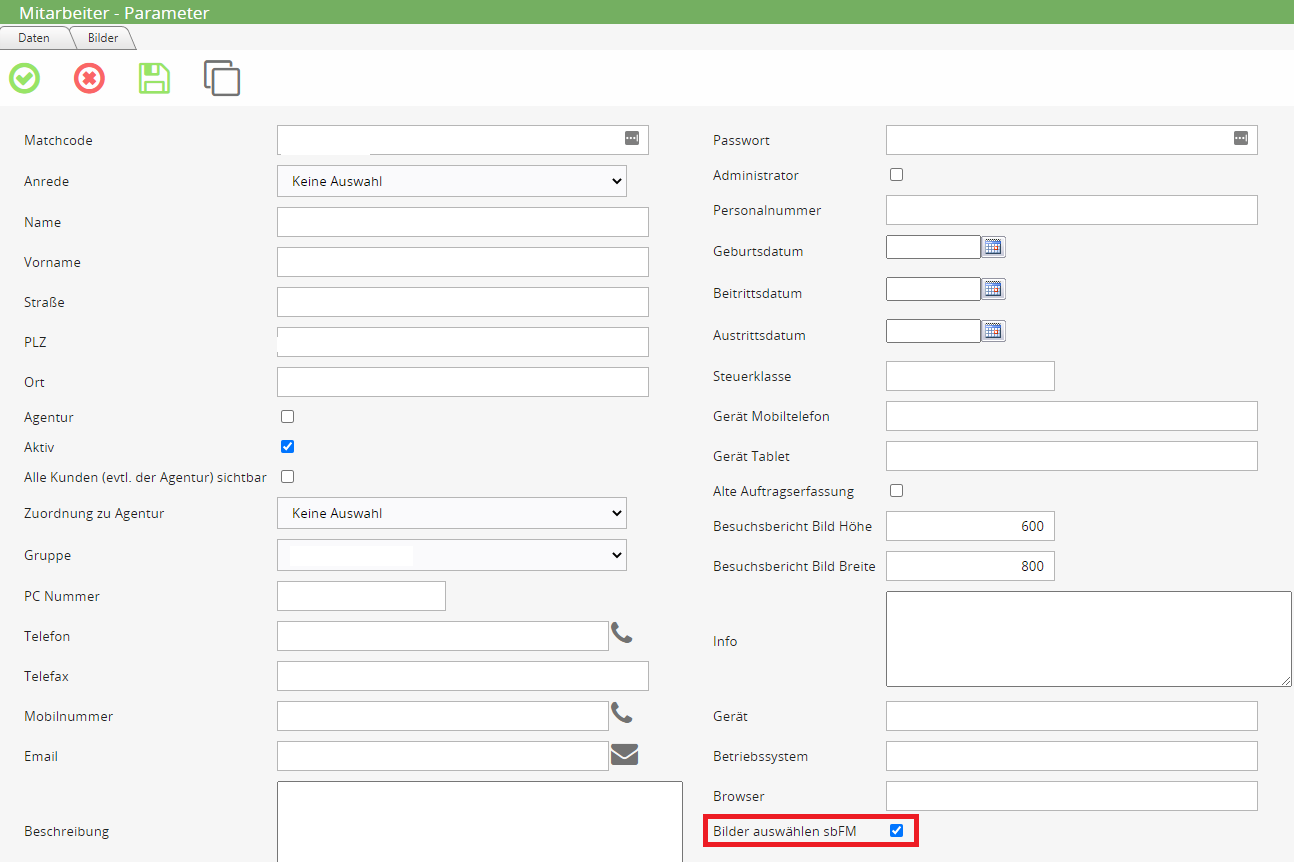This screenshot has height=862, width=1294.
Task: Focus the Email input field
Action: [x=443, y=756]
